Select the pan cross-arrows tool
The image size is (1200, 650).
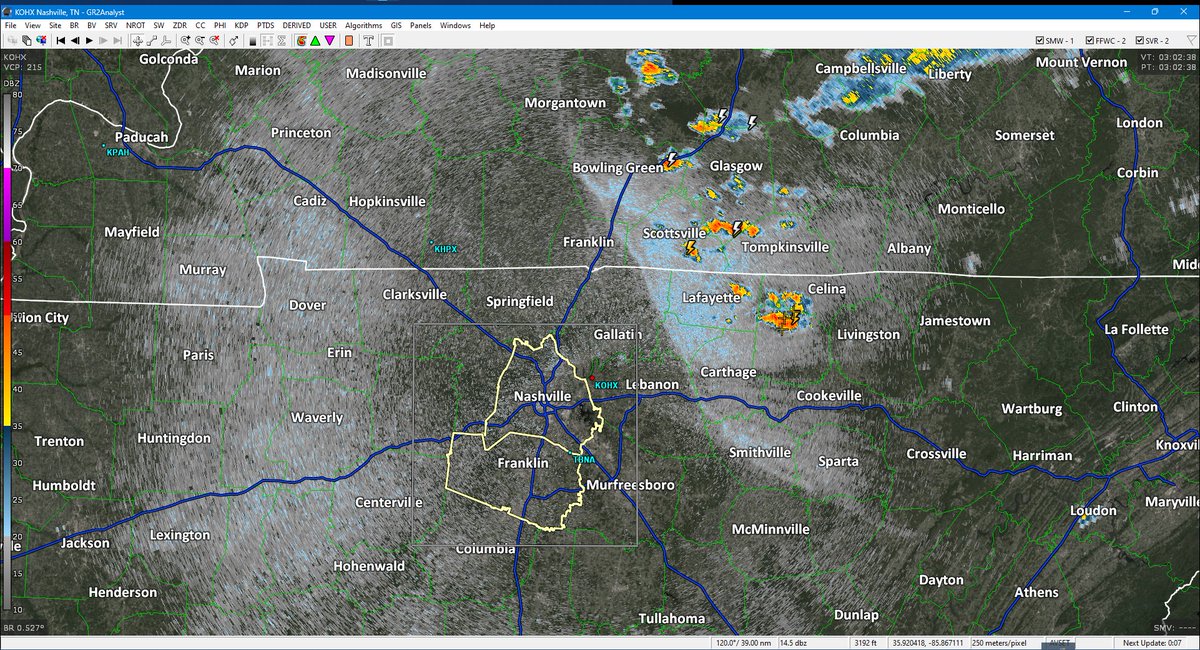click(137, 40)
